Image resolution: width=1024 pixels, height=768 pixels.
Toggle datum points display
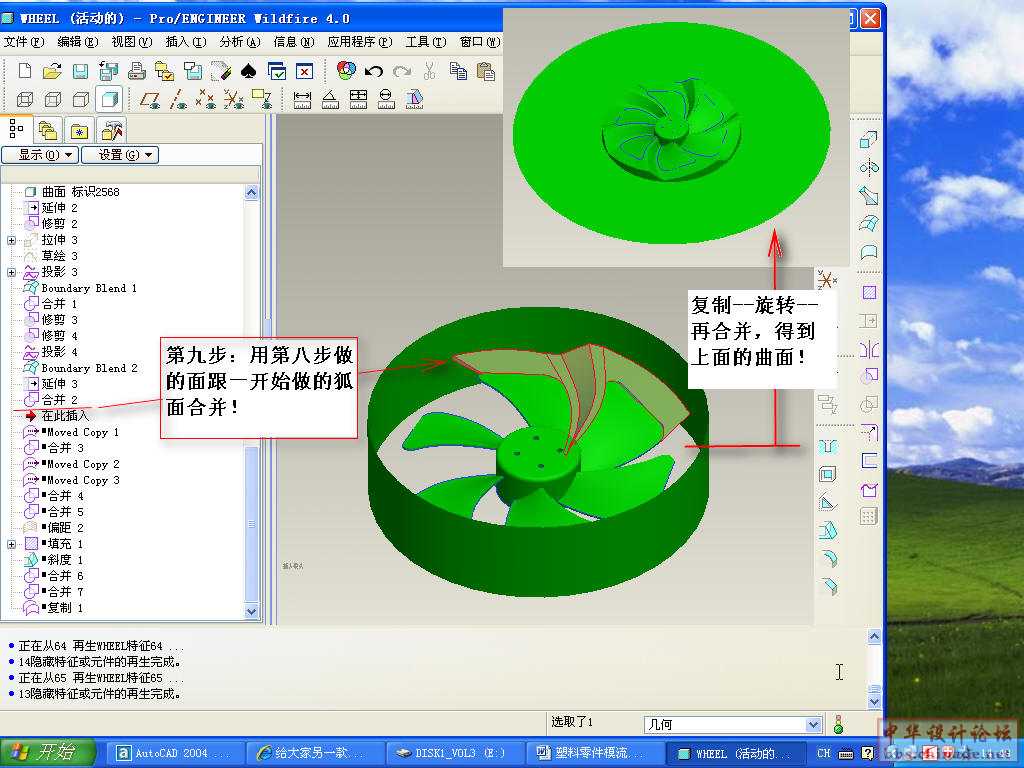206,99
